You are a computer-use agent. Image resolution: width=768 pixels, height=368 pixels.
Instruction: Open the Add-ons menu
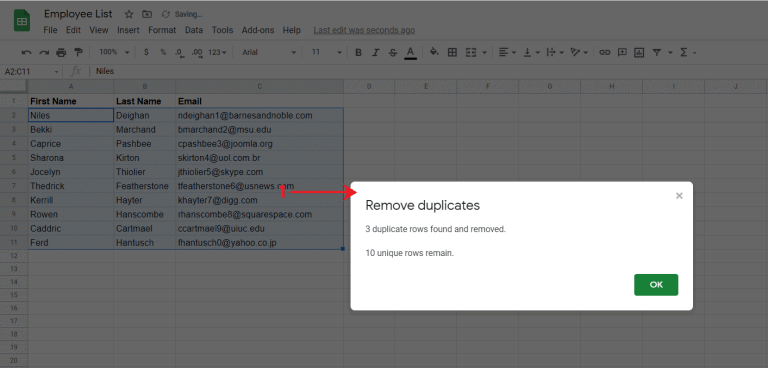pos(258,30)
